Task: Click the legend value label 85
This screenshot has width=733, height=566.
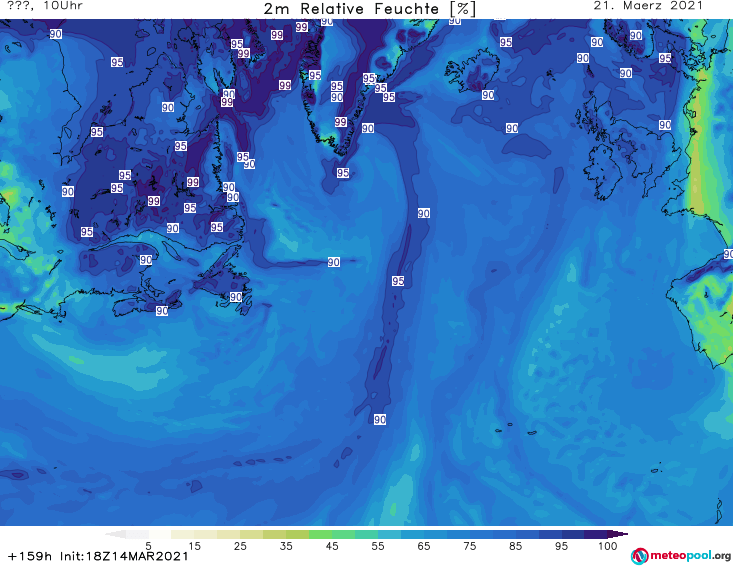Action: [515, 545]
